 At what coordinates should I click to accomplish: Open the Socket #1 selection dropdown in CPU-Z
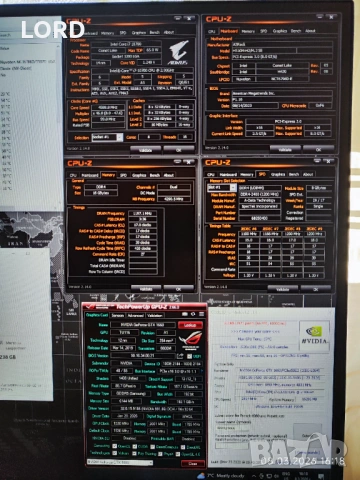[107, 137]
